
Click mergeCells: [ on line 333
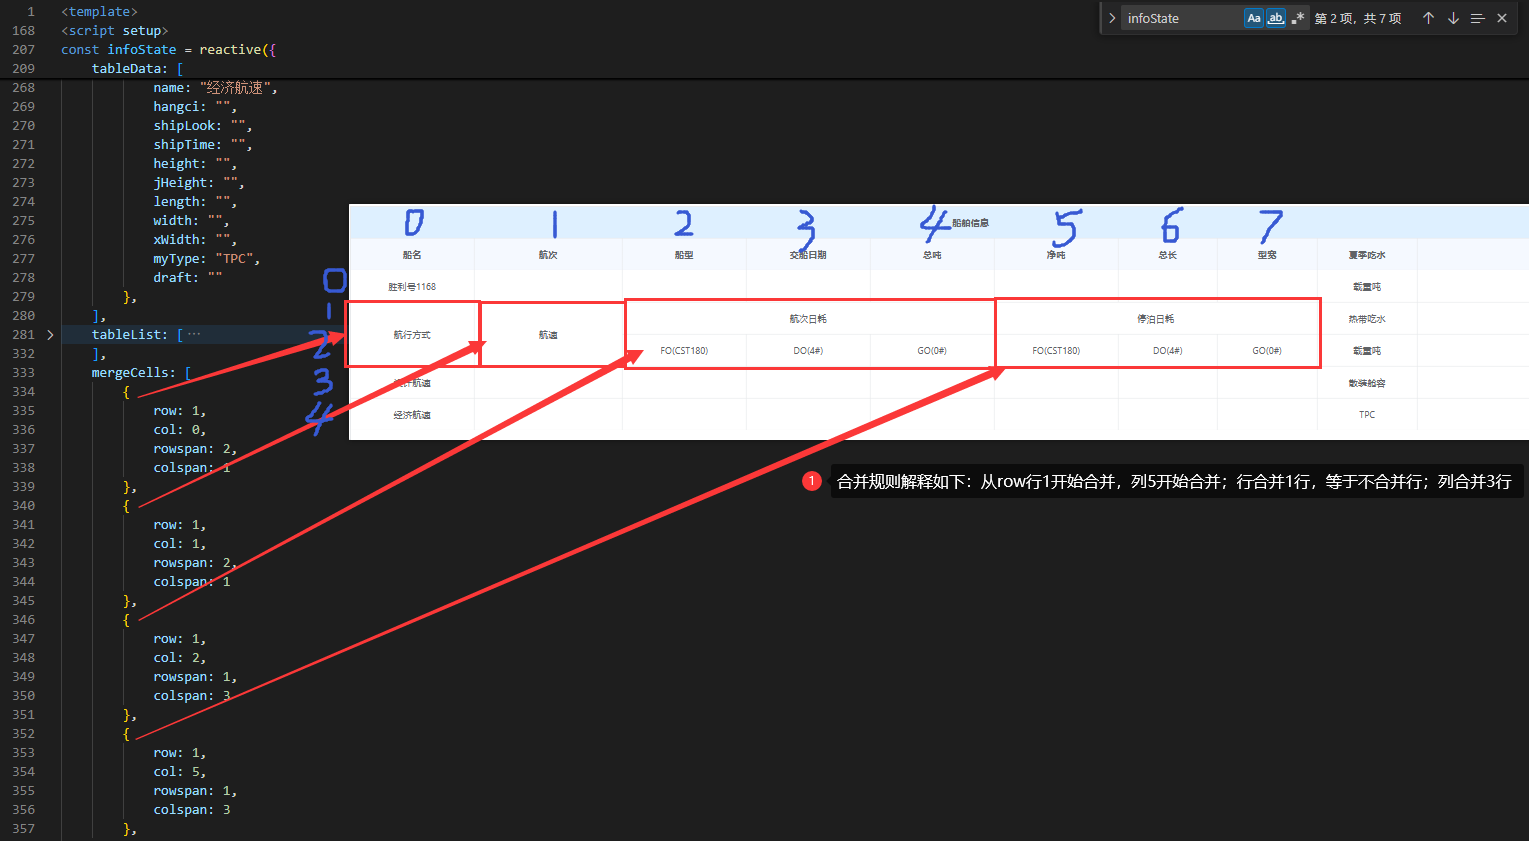click(x=141, y=373)
